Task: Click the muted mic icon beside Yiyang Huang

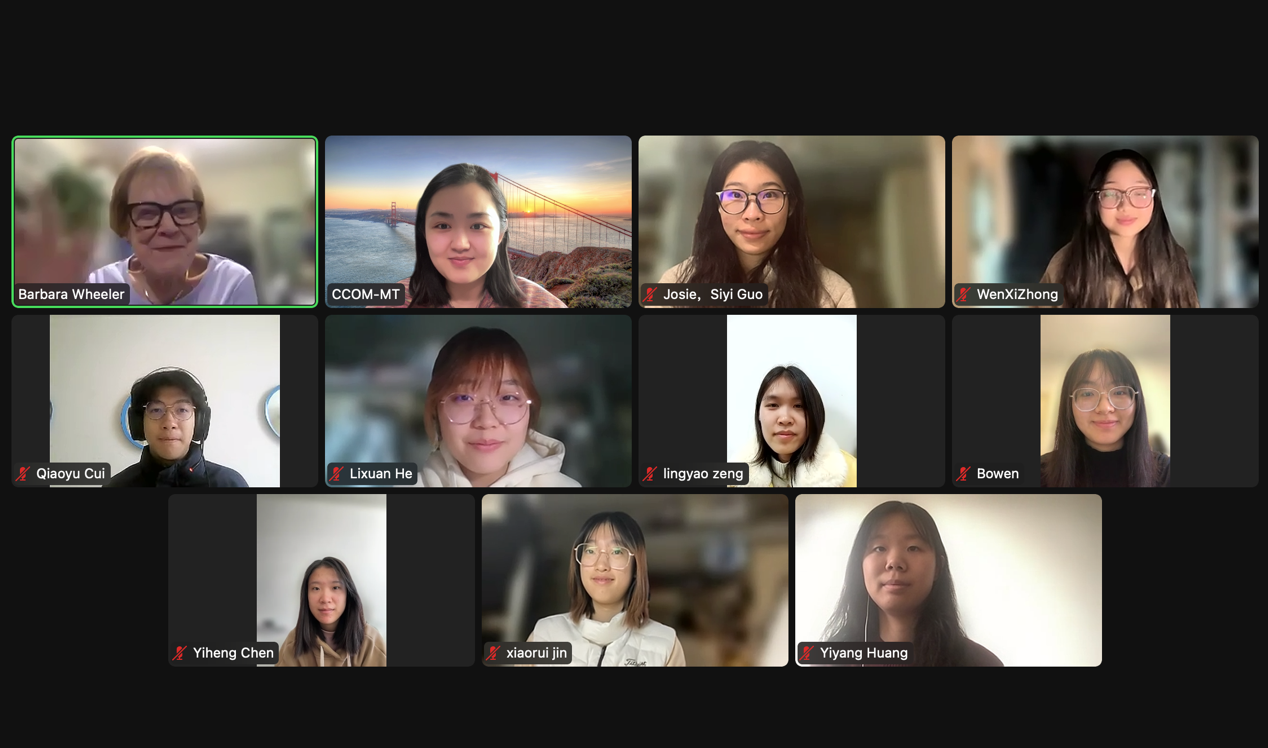Action: coord(808,652)
